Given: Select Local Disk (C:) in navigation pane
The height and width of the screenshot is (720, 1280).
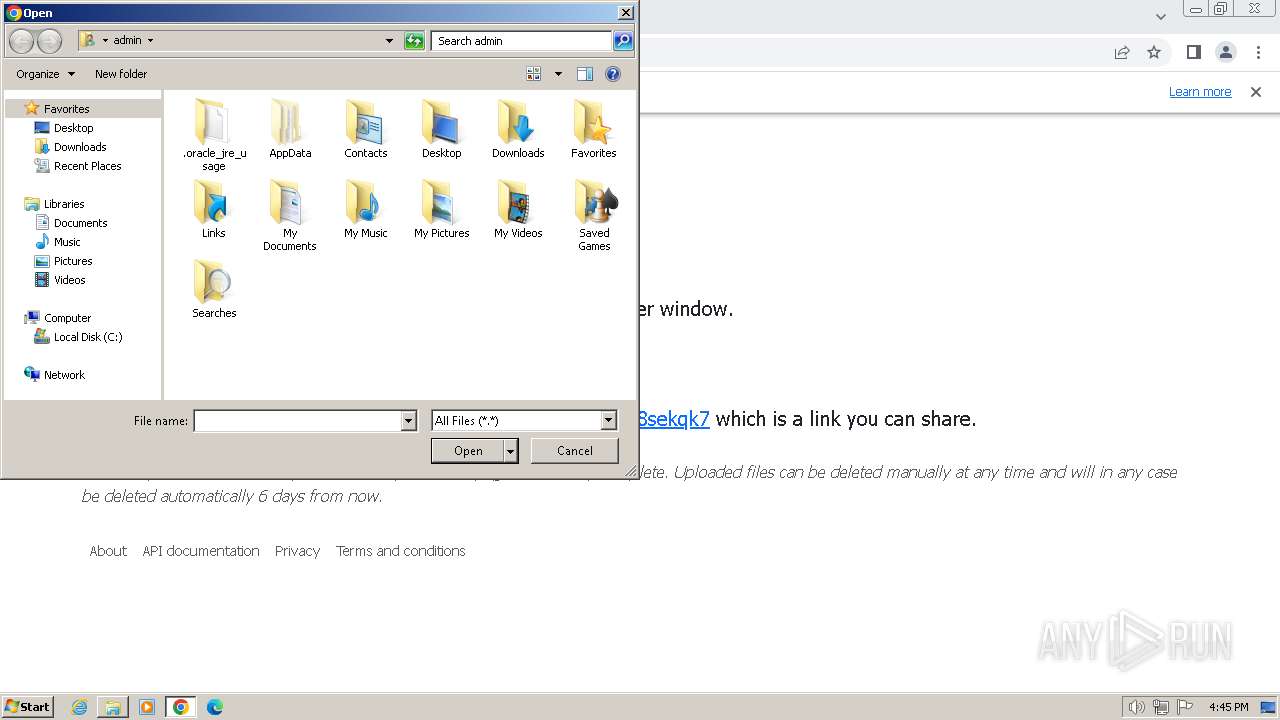Looking at the screenshot, I should (x=88, y=337).
